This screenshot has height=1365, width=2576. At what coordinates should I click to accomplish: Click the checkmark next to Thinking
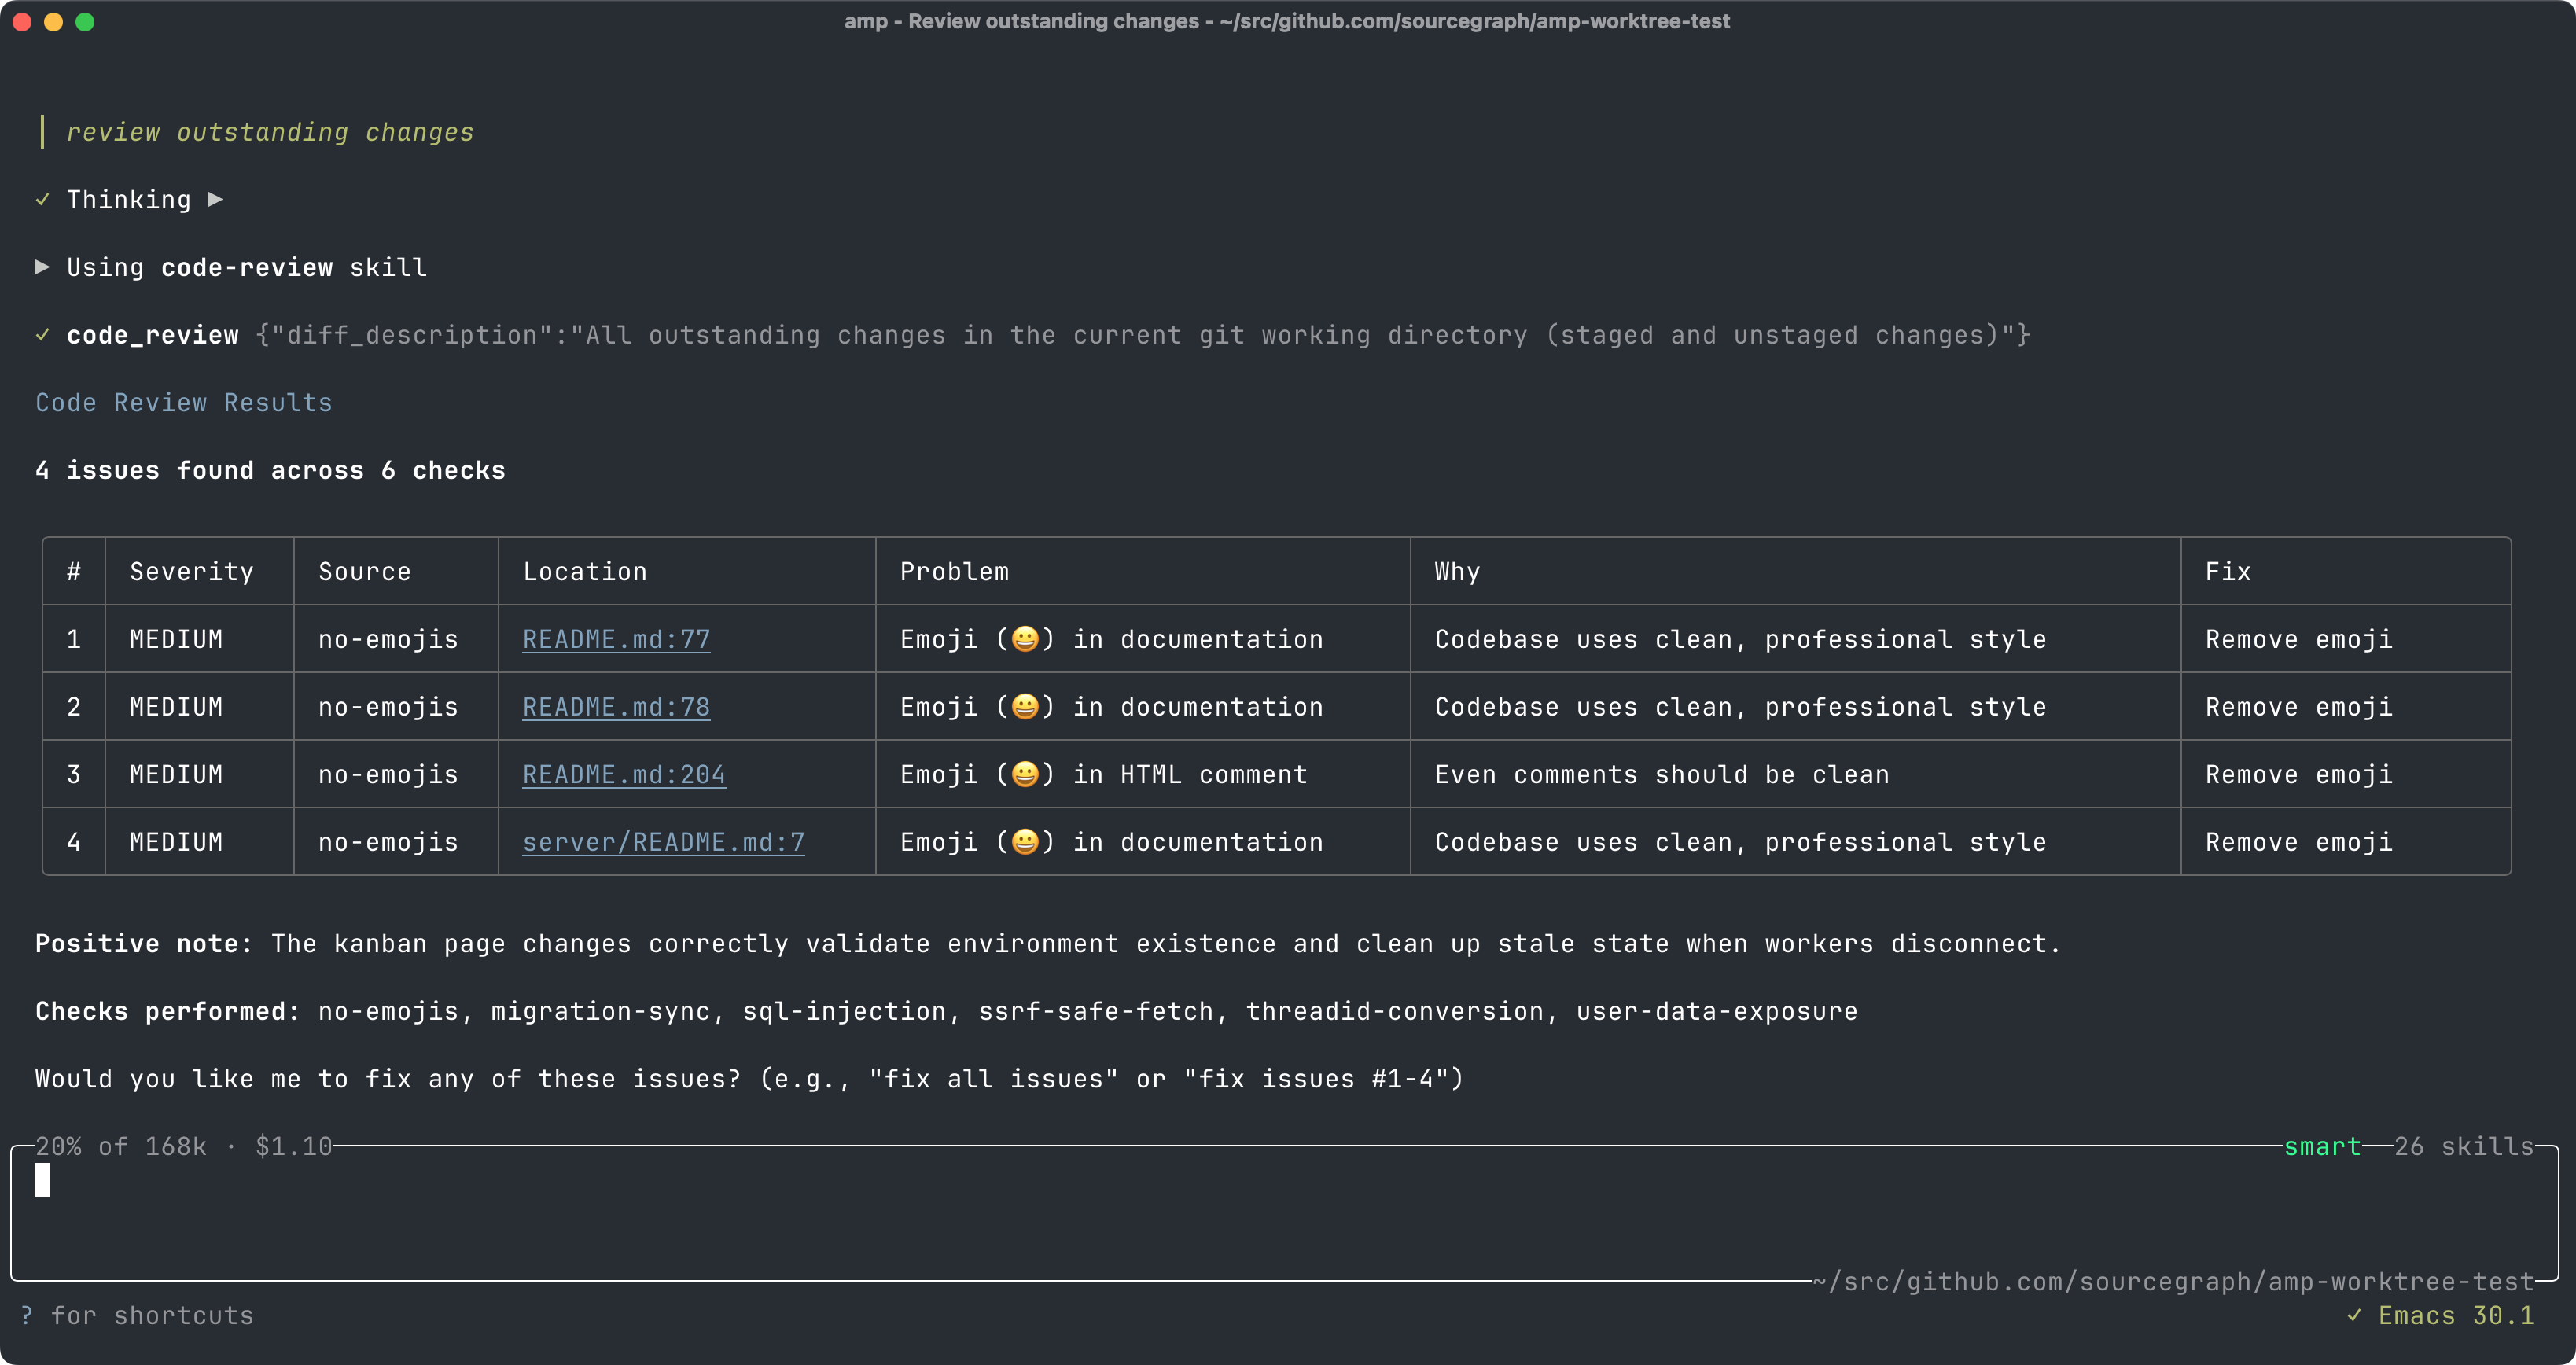(42, 200)
